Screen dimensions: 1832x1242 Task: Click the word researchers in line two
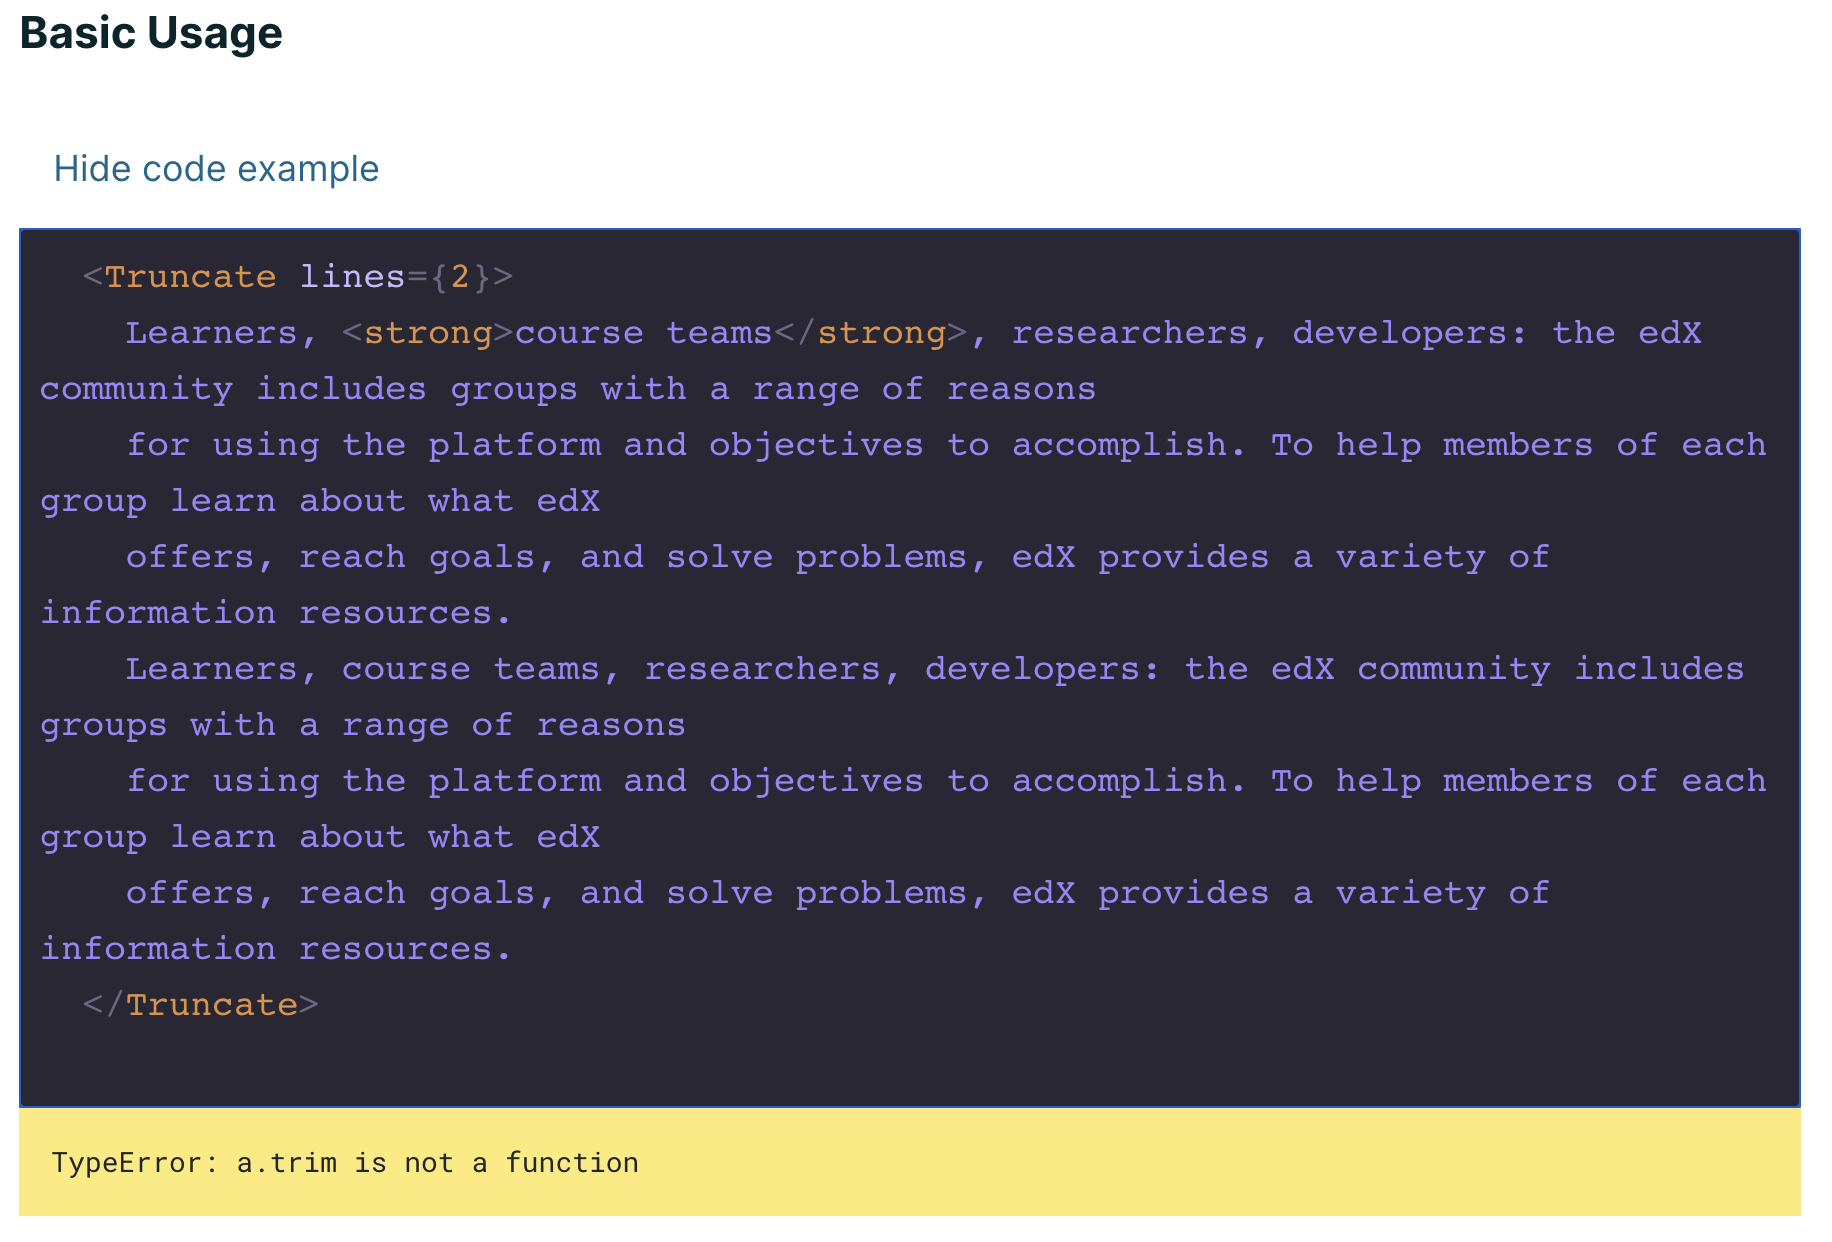click(1130, 332)
